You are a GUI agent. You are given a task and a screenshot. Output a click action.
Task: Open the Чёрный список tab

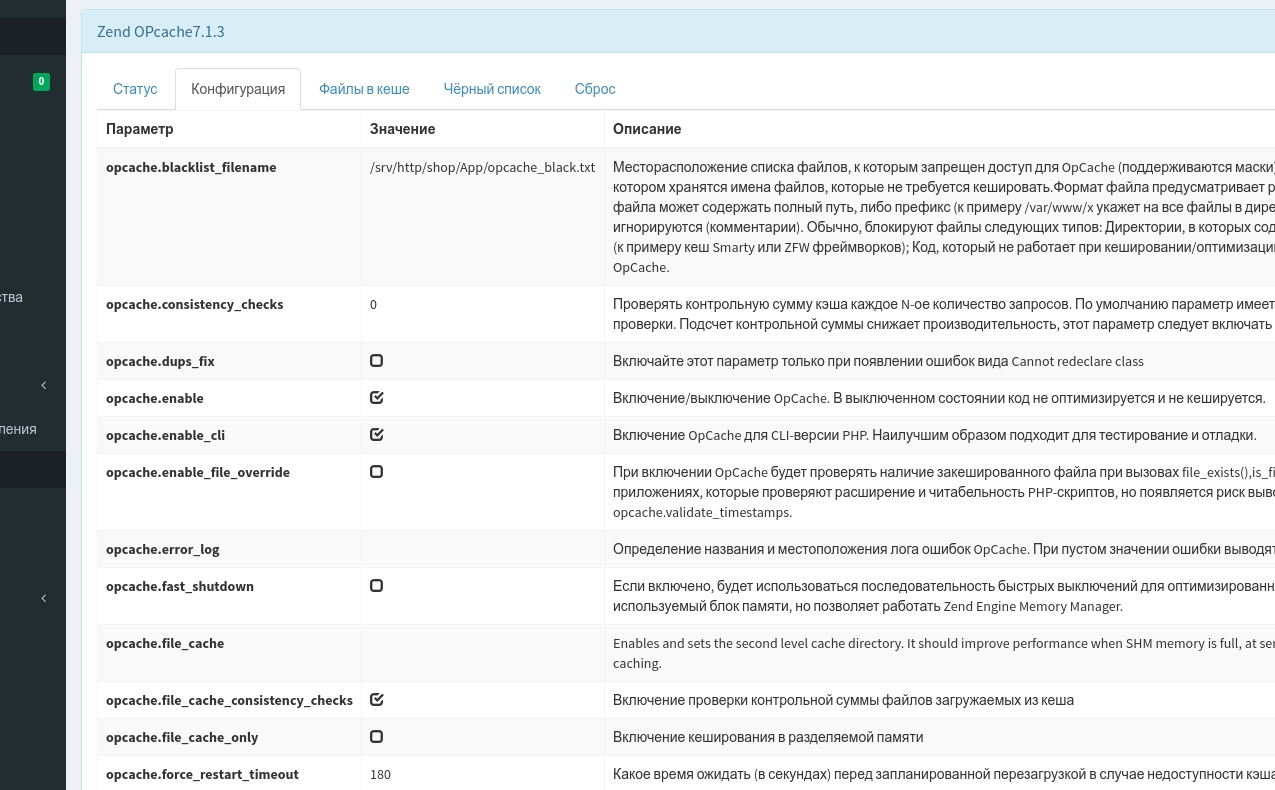click(492, 89)
